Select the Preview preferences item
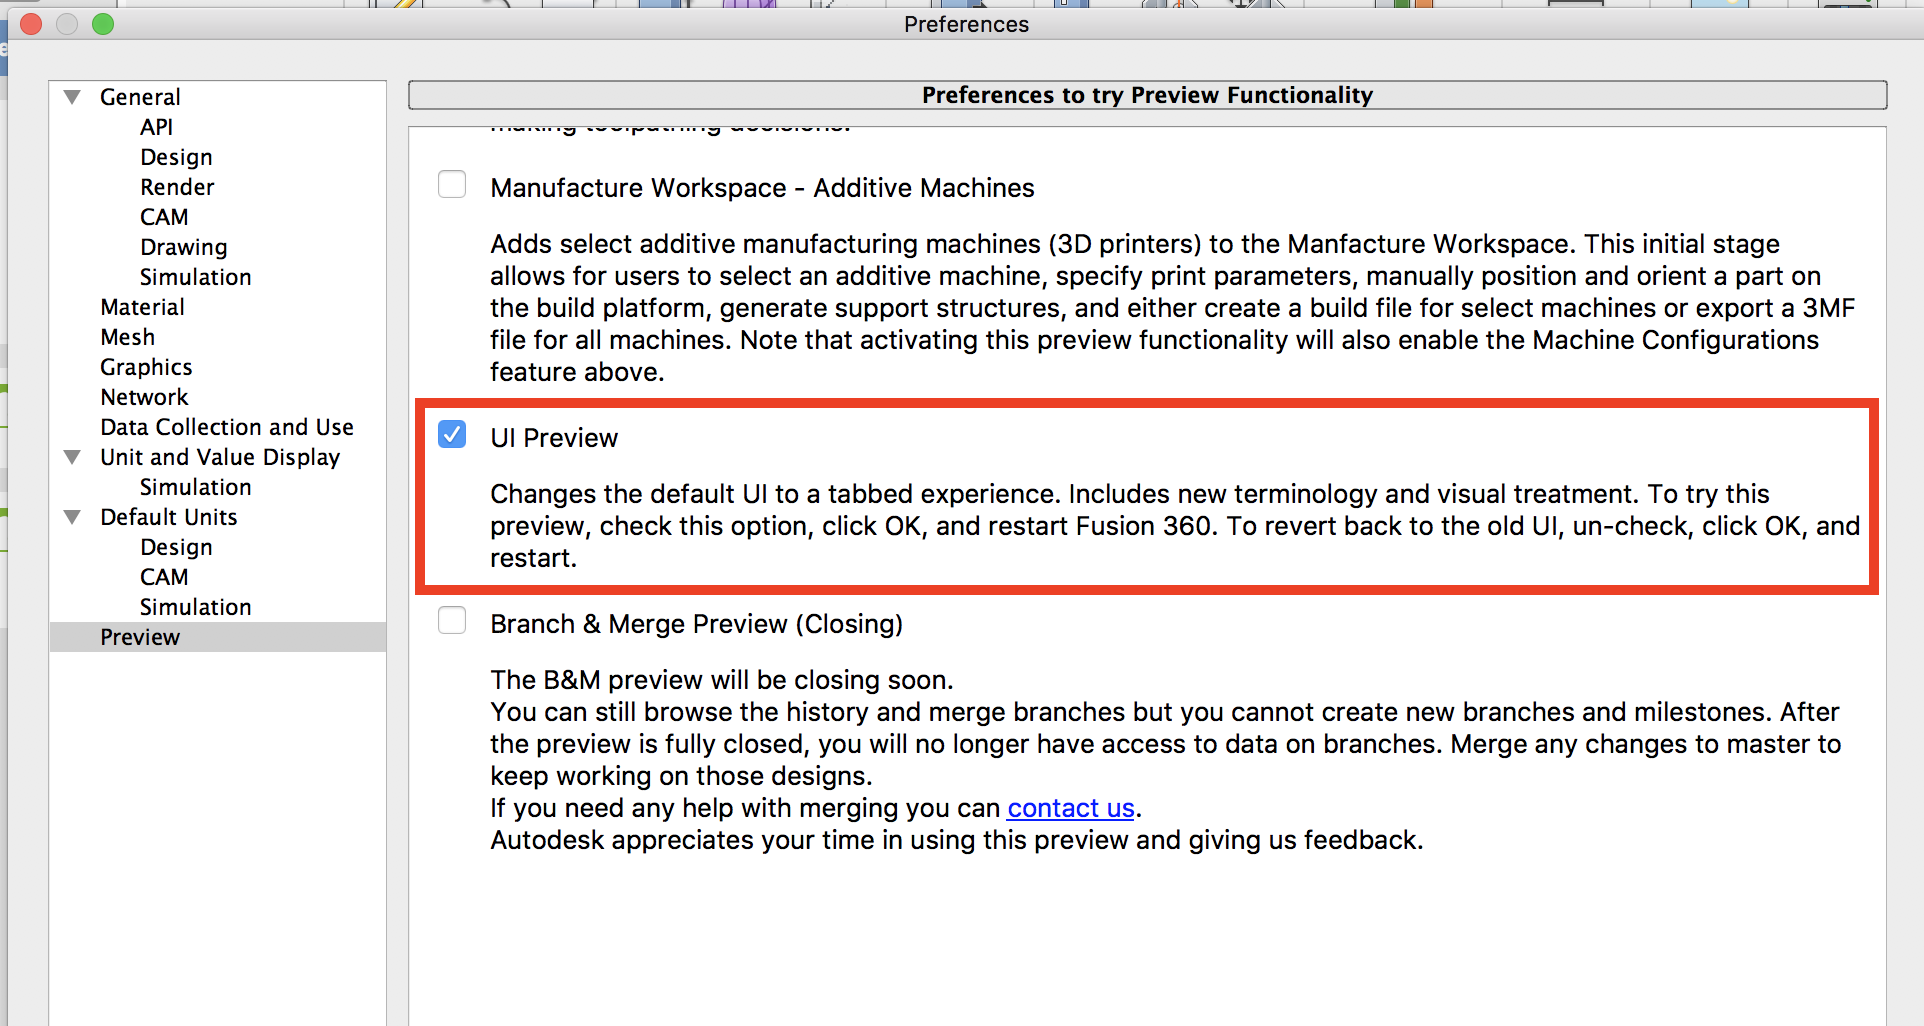Viewport: 1924px width, 1026px height. 140,637
